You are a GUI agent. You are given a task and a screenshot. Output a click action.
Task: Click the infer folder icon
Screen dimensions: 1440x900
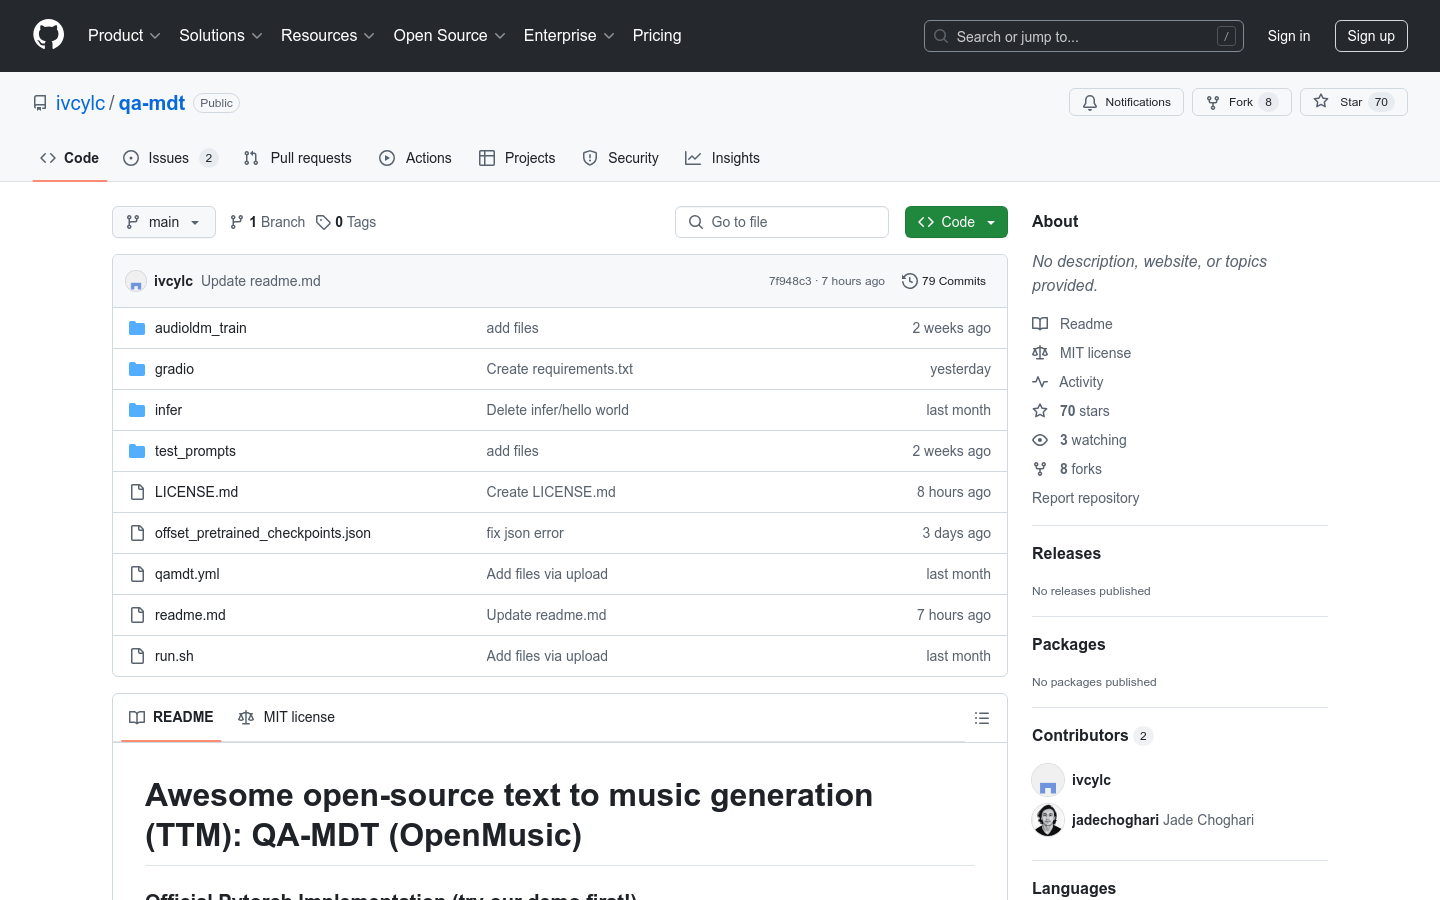pyautogui.click(x=137, y=410)
